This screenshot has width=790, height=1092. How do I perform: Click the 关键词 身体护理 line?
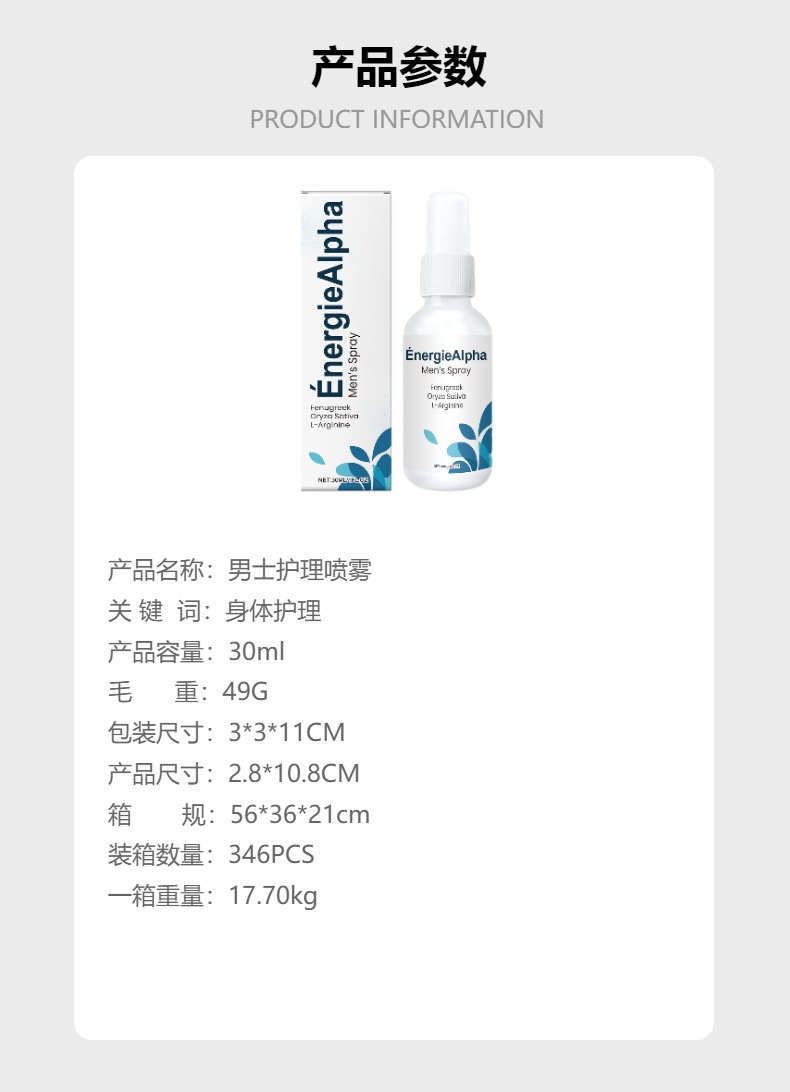click(x=215, y=611)
